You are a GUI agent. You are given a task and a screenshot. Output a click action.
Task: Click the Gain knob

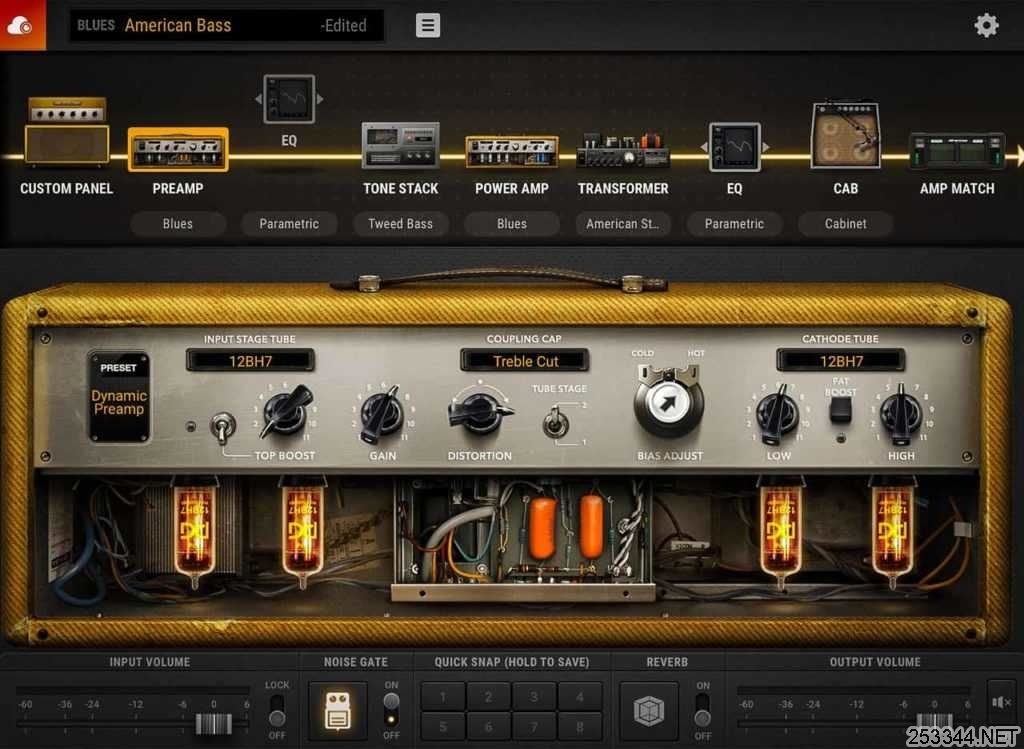[382, 414]
